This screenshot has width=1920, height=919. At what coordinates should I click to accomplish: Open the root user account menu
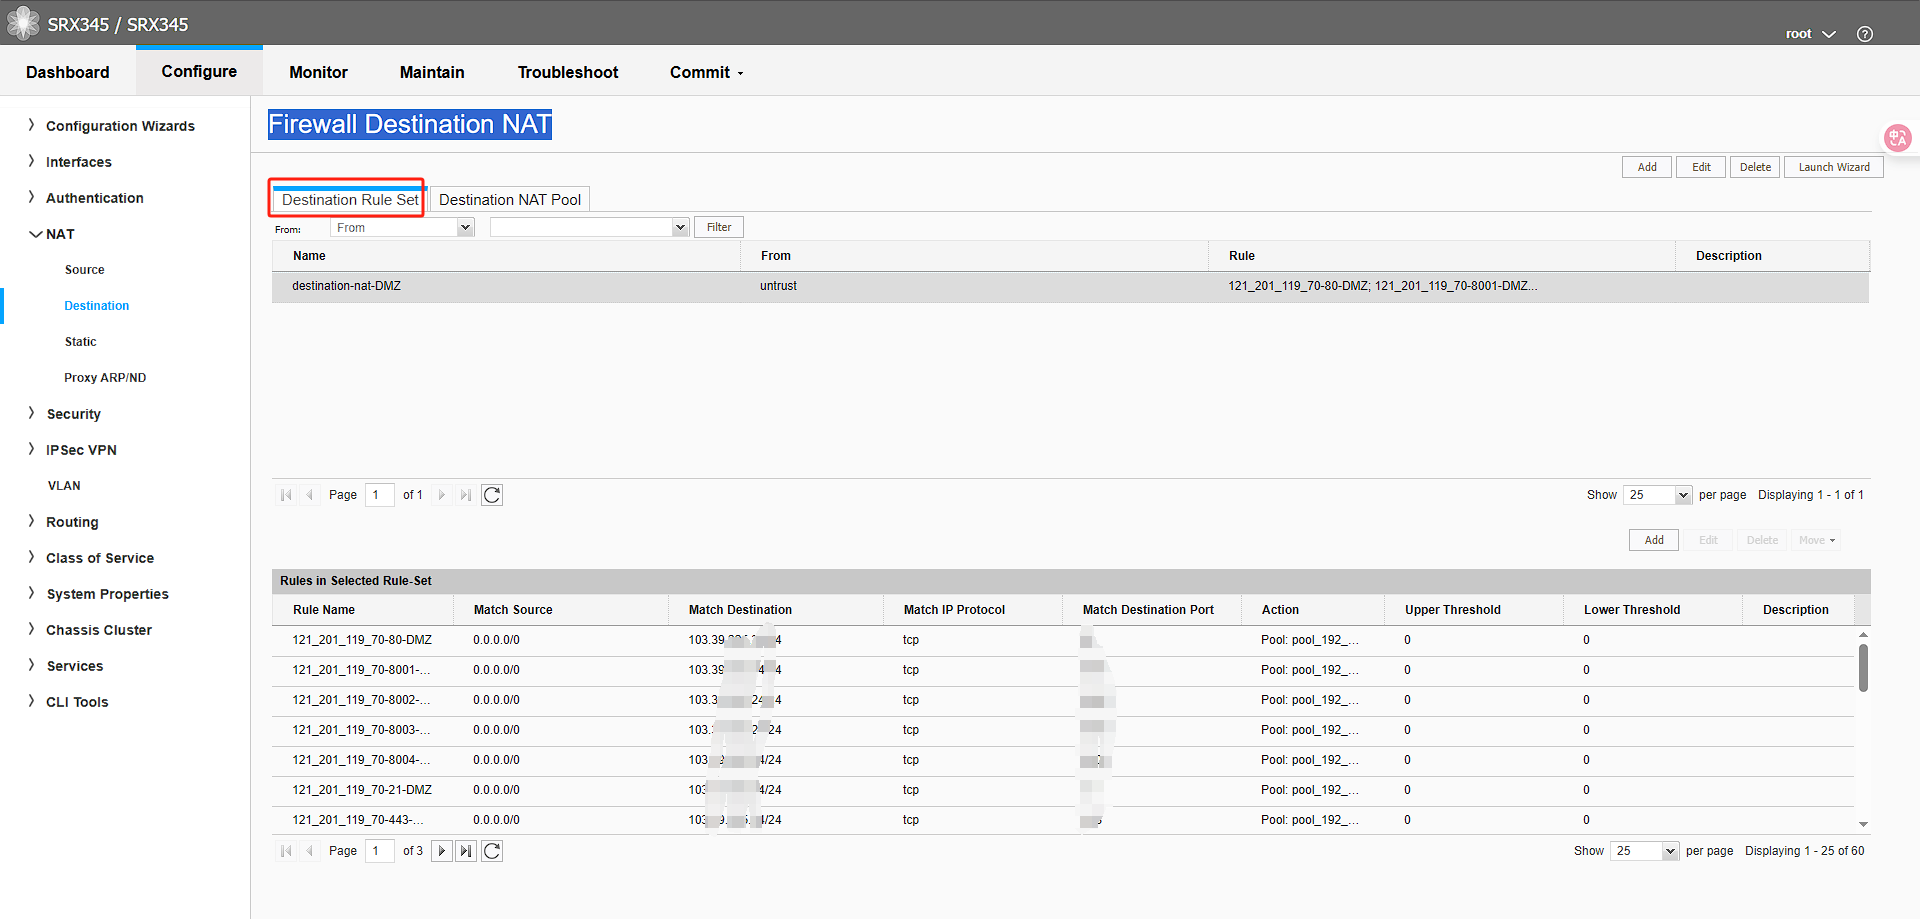tap(1809, 33)
